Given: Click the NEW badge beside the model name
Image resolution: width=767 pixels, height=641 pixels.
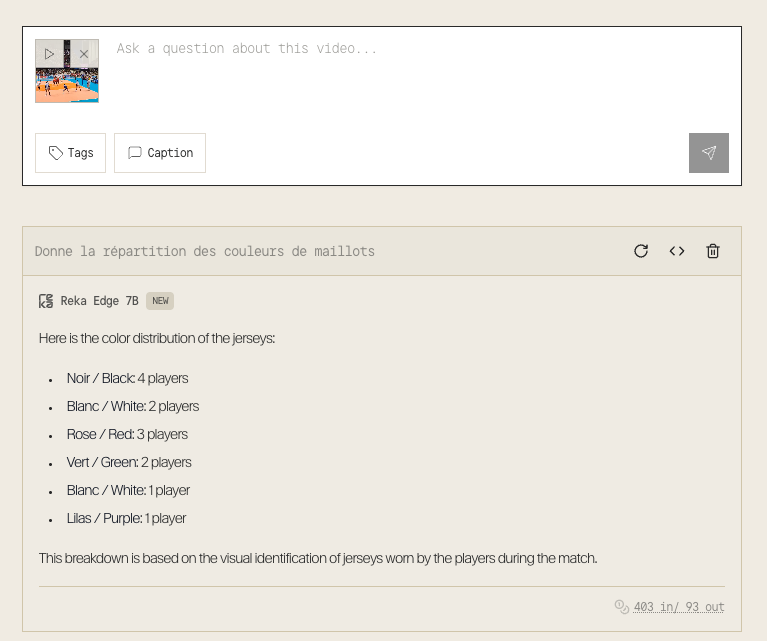Looking at the screenshot, I should [x=160, y=301].
